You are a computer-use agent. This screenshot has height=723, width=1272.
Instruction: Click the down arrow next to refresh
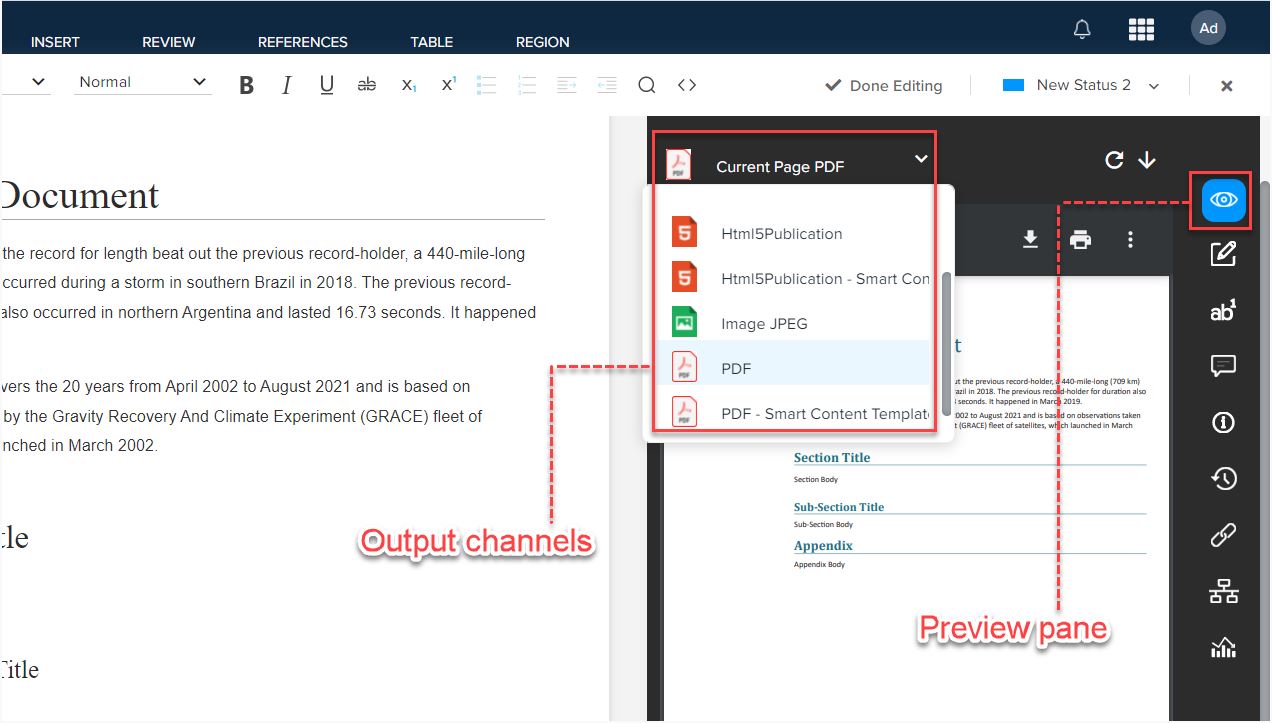coord(1147,160)
